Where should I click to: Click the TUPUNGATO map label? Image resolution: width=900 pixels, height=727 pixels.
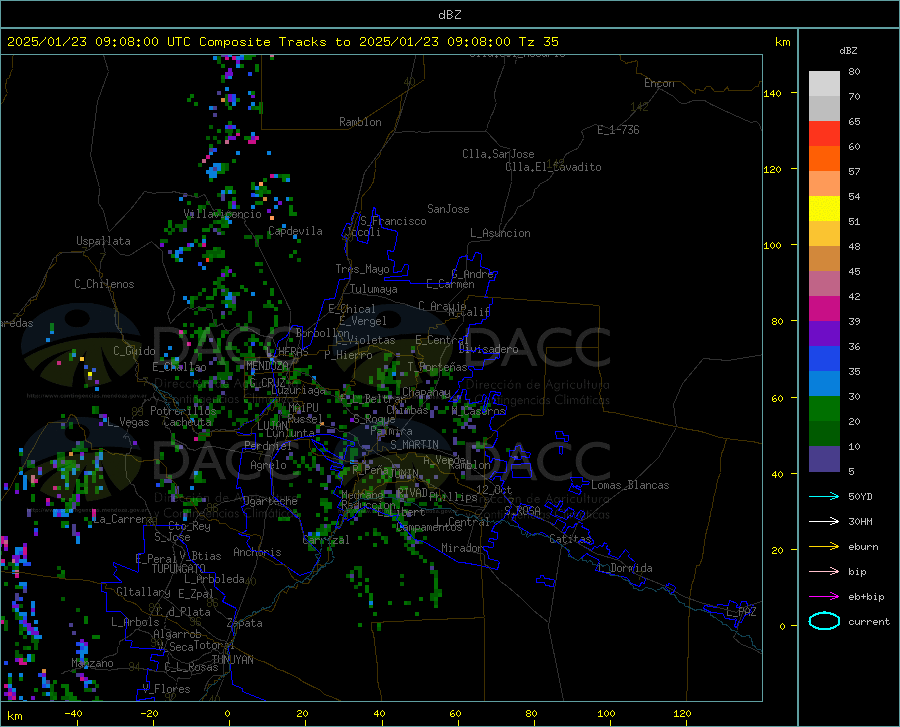[179, 569]
